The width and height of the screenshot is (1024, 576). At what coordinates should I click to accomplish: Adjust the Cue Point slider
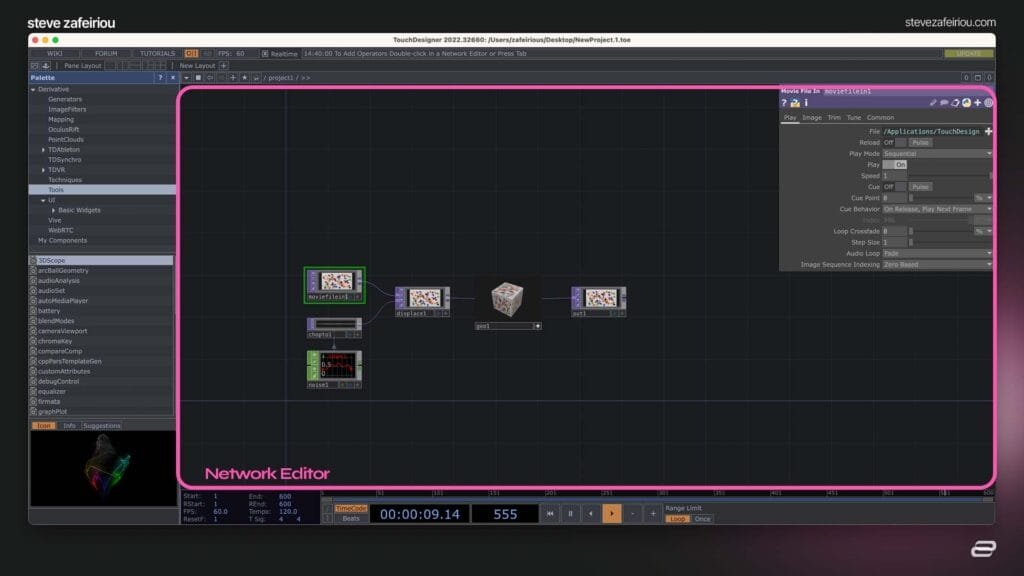(x=940, y=198)
